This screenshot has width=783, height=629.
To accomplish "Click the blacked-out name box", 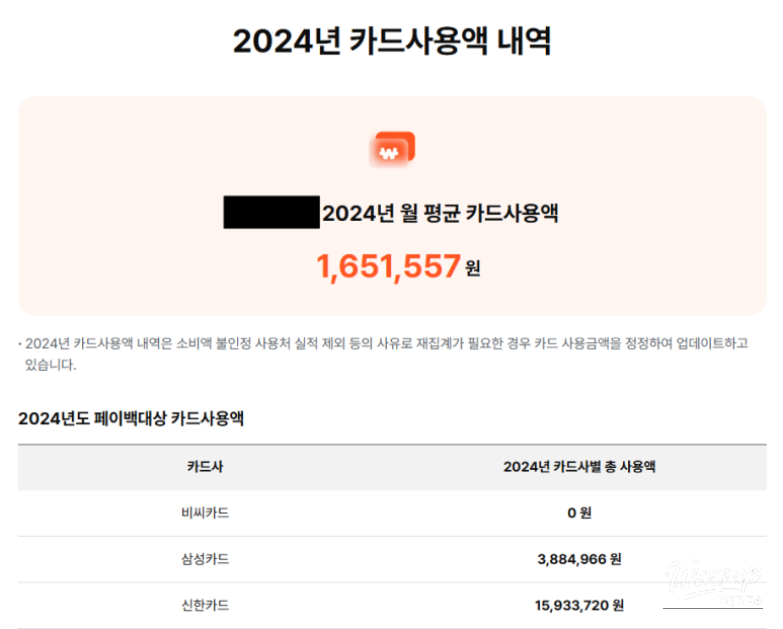I will [x=271, y=213].
